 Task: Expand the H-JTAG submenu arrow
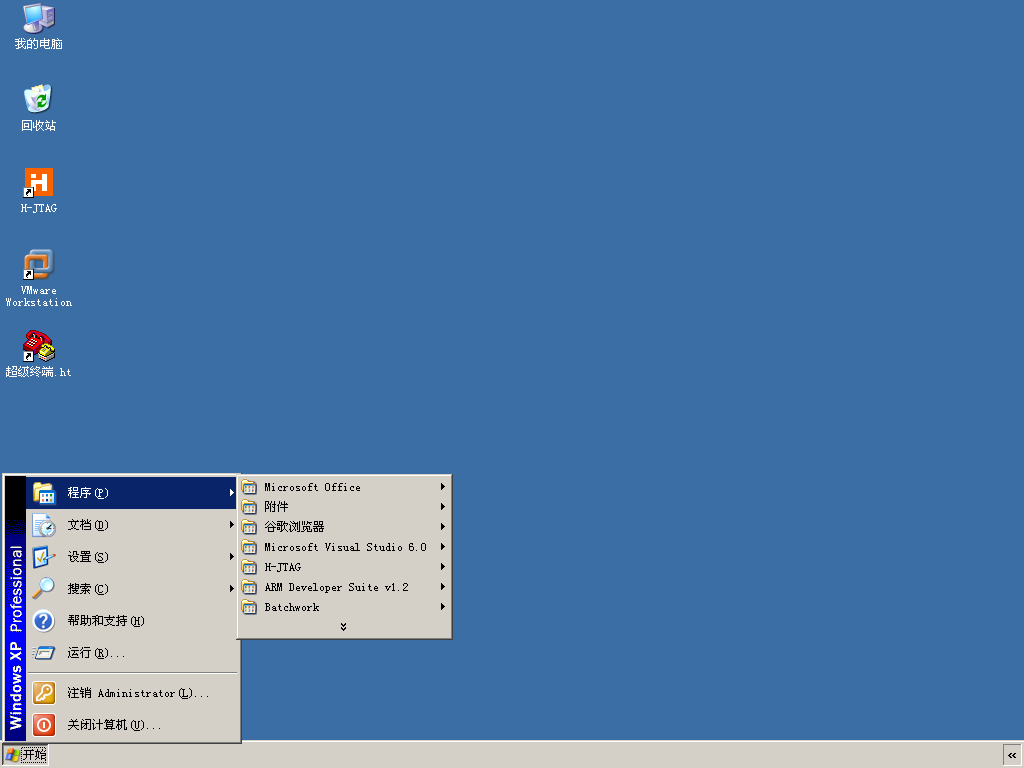(x=442, y=567)
